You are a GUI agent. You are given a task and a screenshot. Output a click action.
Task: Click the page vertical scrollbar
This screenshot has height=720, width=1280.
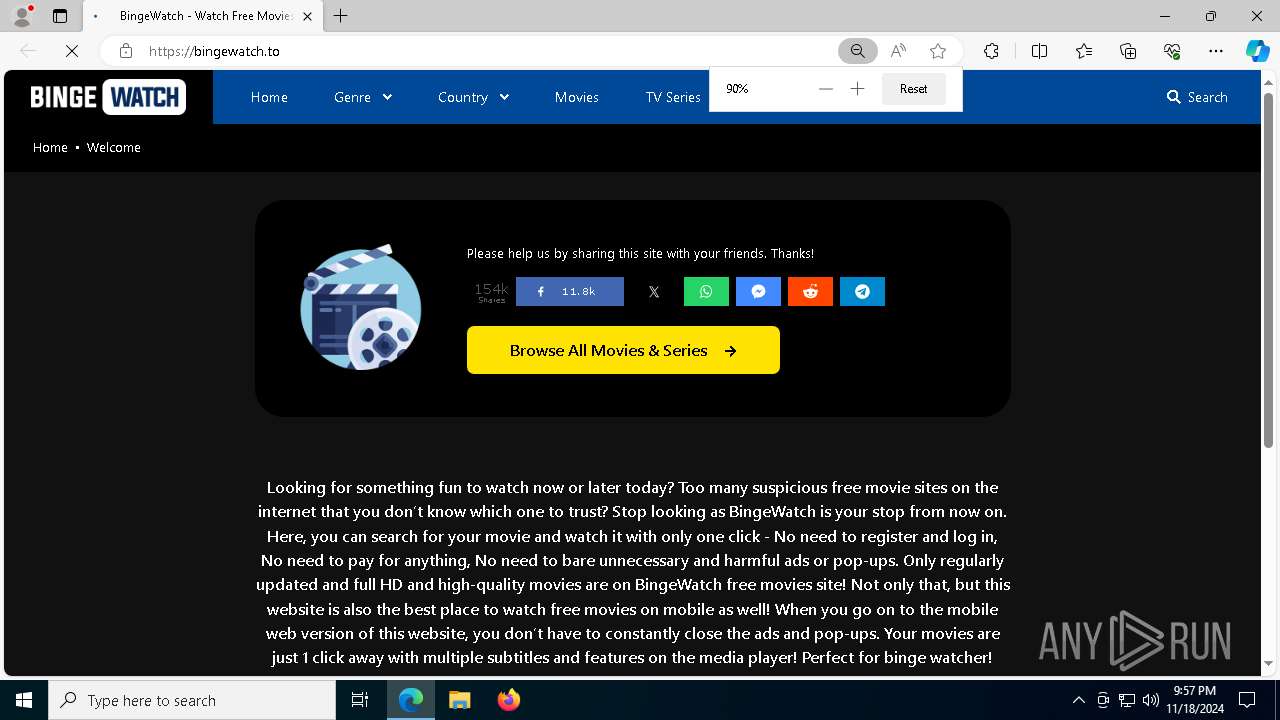click(1269, 270)
